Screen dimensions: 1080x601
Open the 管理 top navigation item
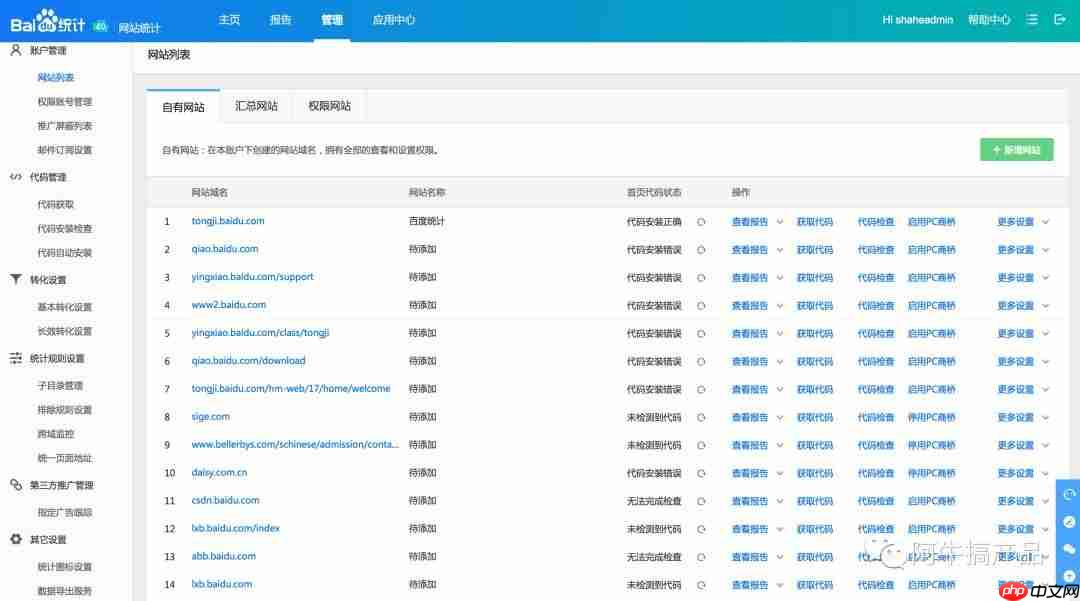coord(332,20)
